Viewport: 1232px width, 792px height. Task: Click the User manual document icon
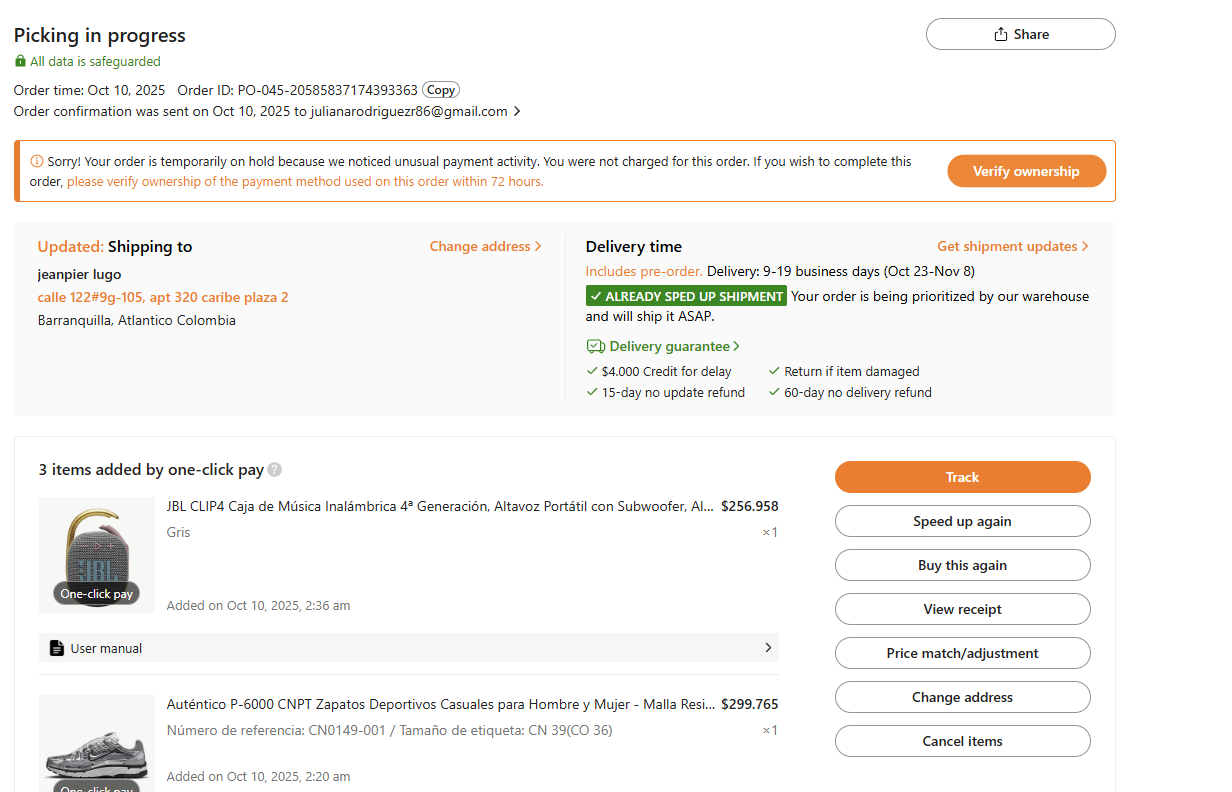point(57,648)
